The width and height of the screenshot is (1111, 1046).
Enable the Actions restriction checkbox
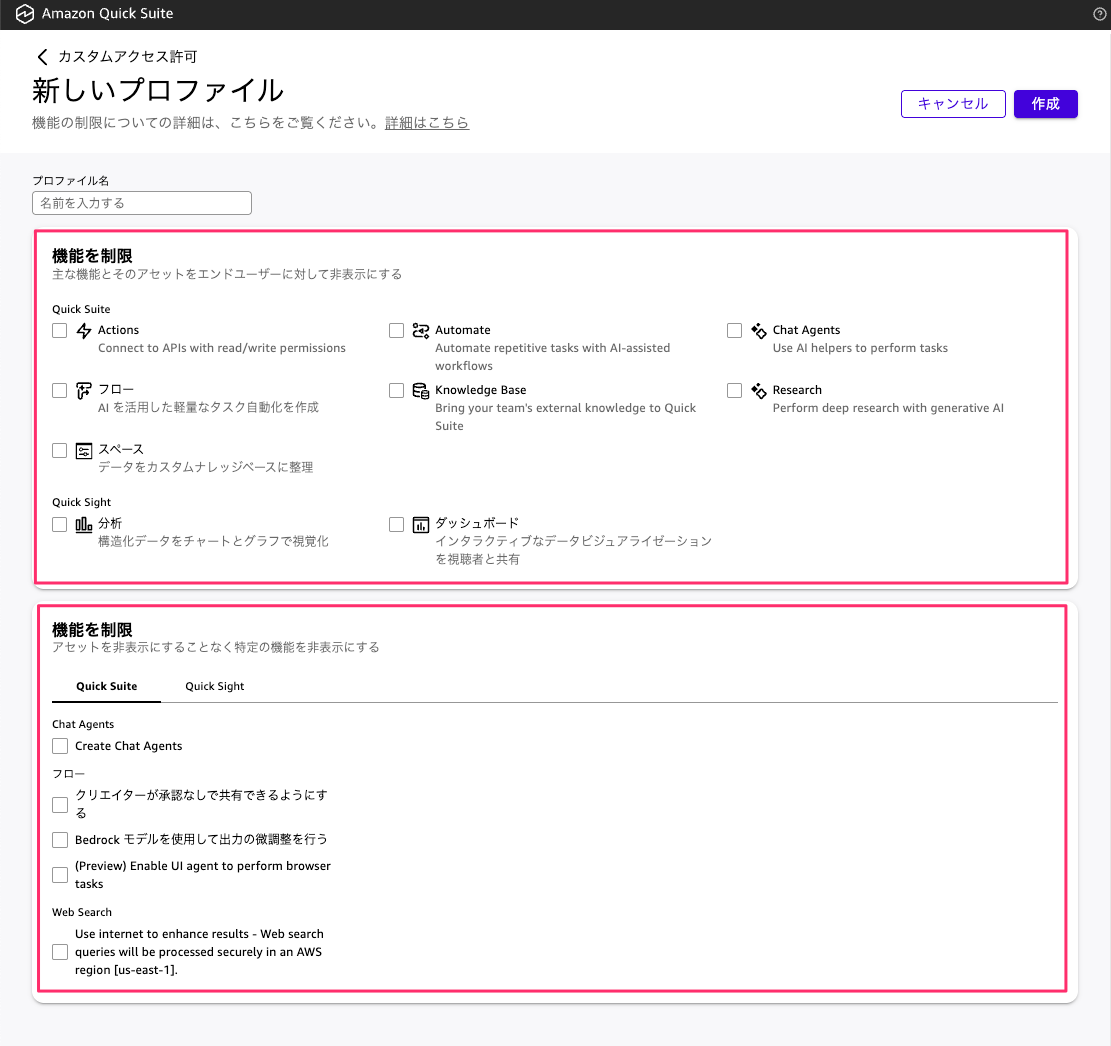(60, 331)
